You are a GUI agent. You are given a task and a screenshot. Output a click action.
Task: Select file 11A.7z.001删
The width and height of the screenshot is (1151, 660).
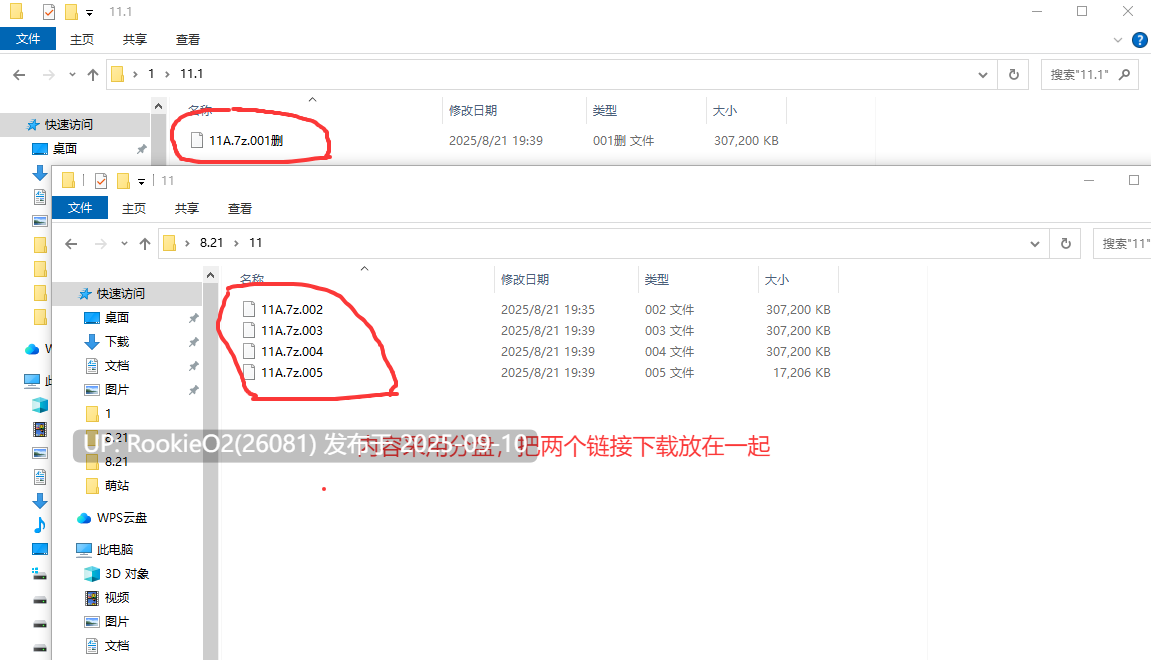246,140
